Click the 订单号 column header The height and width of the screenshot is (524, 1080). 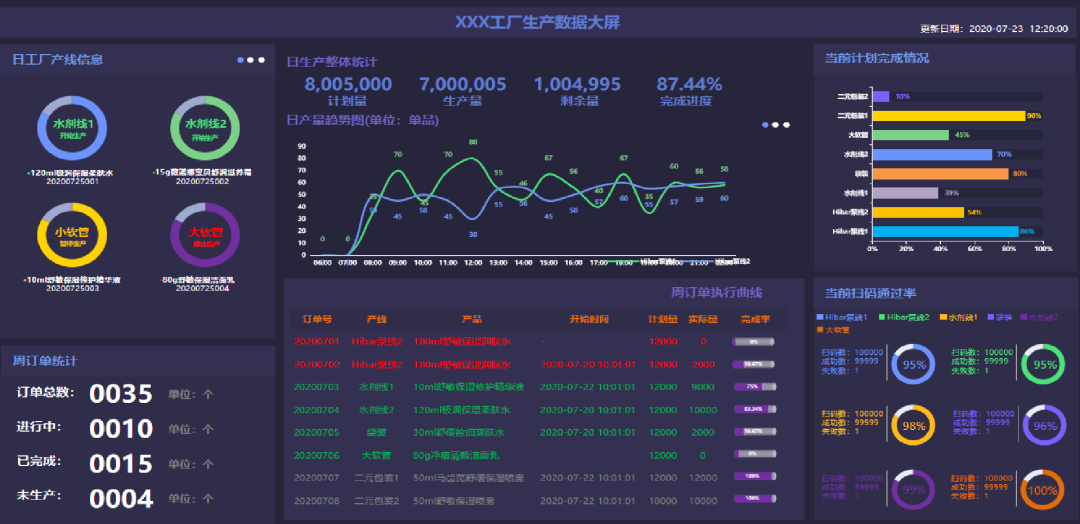(317, 319)
